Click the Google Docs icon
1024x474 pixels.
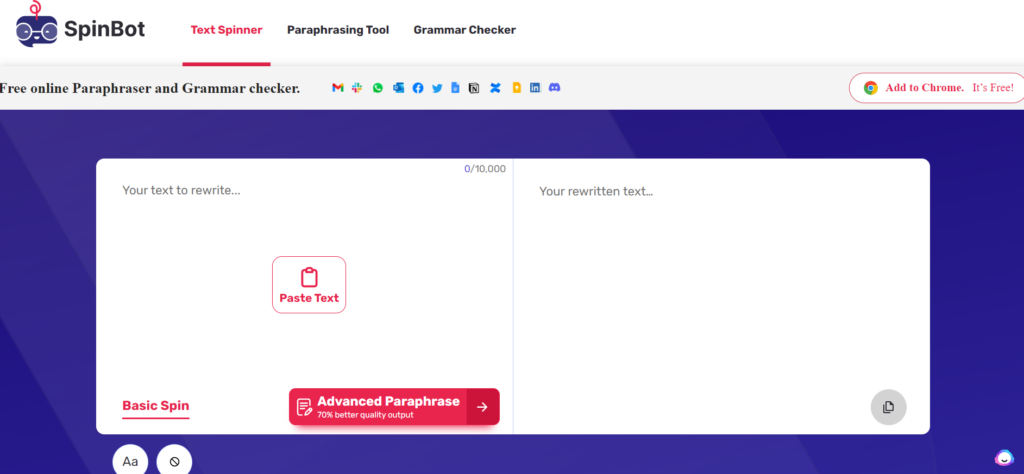click(x=456, y=88)
